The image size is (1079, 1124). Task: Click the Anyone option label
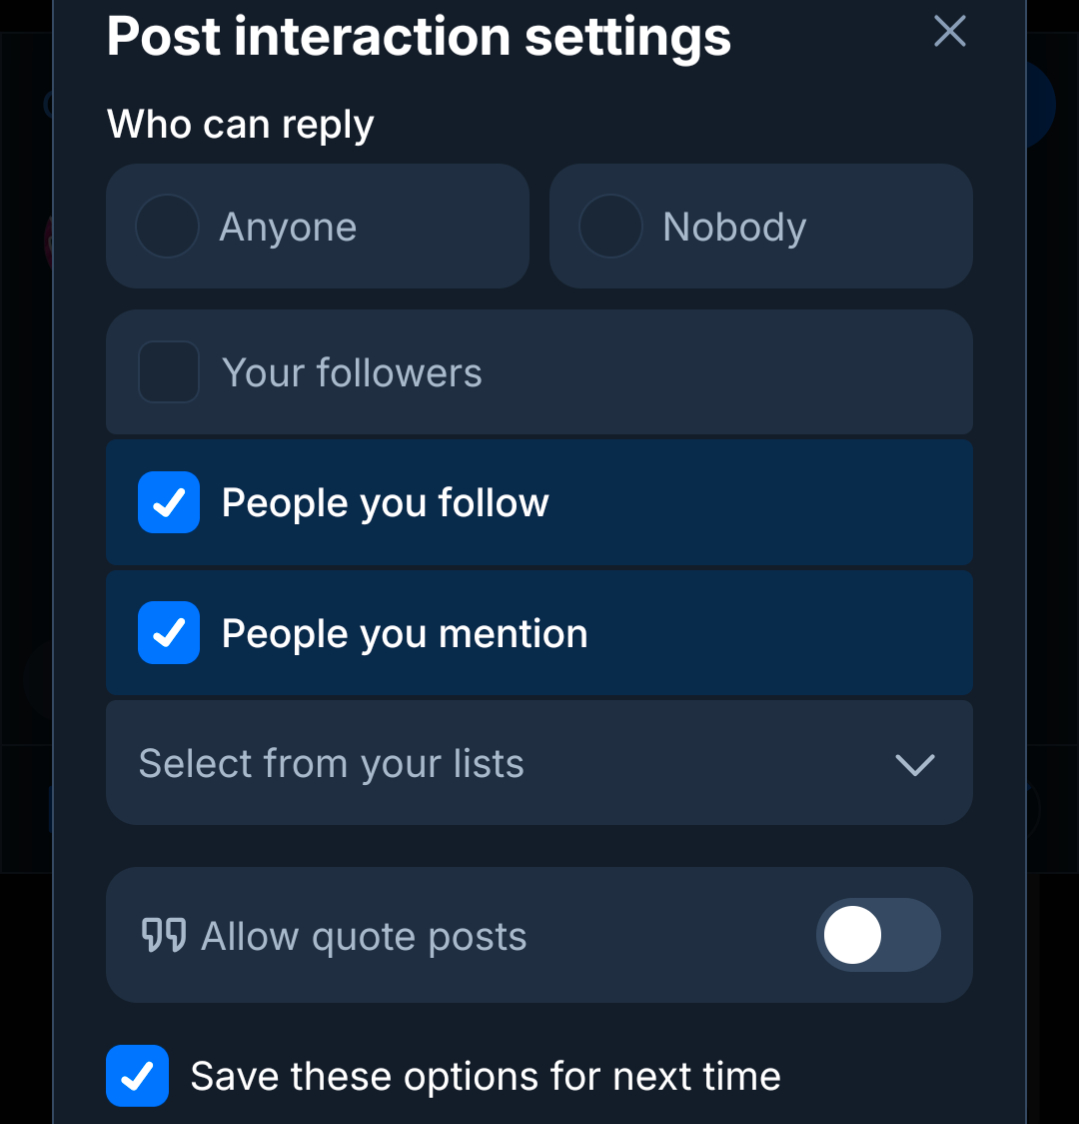[288, 228]
